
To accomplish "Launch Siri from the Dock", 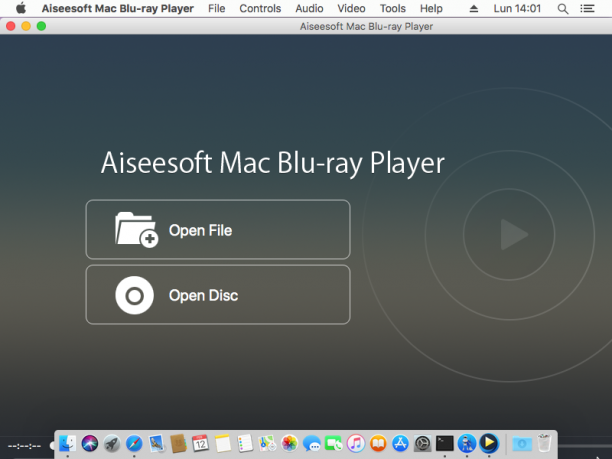I will [90, 443].
